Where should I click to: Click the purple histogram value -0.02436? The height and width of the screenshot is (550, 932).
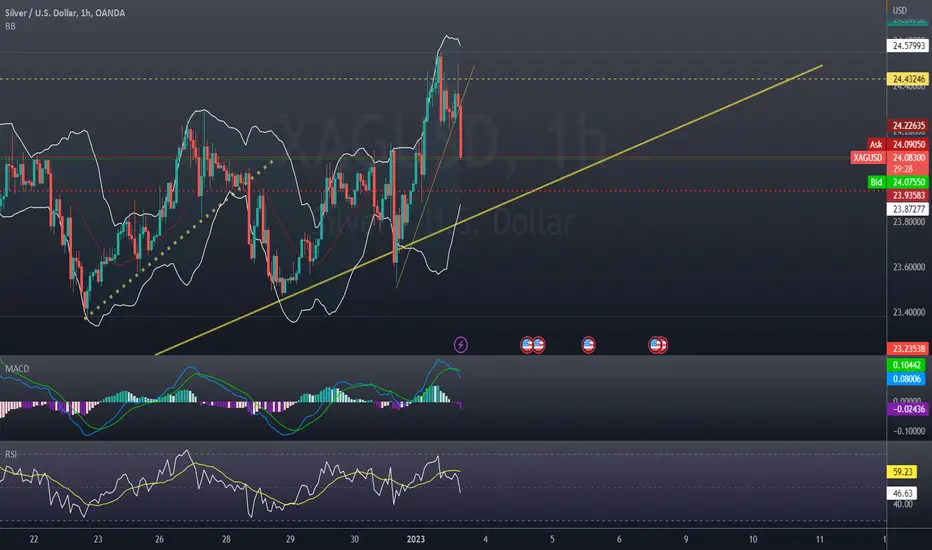click(908, 409)
